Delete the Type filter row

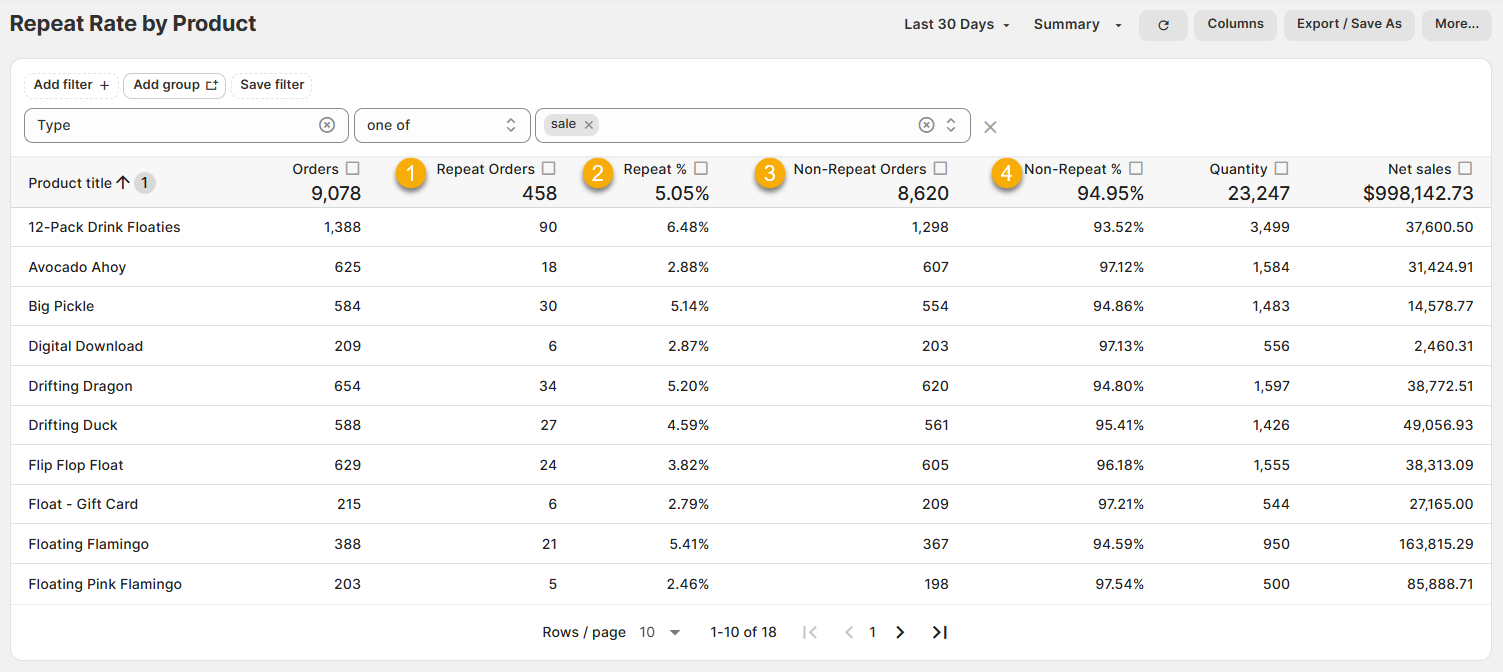pos(990,127)
